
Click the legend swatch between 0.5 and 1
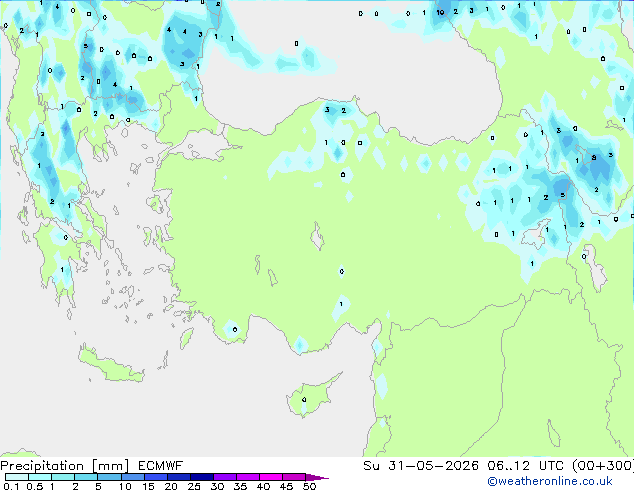coord(40,477)
